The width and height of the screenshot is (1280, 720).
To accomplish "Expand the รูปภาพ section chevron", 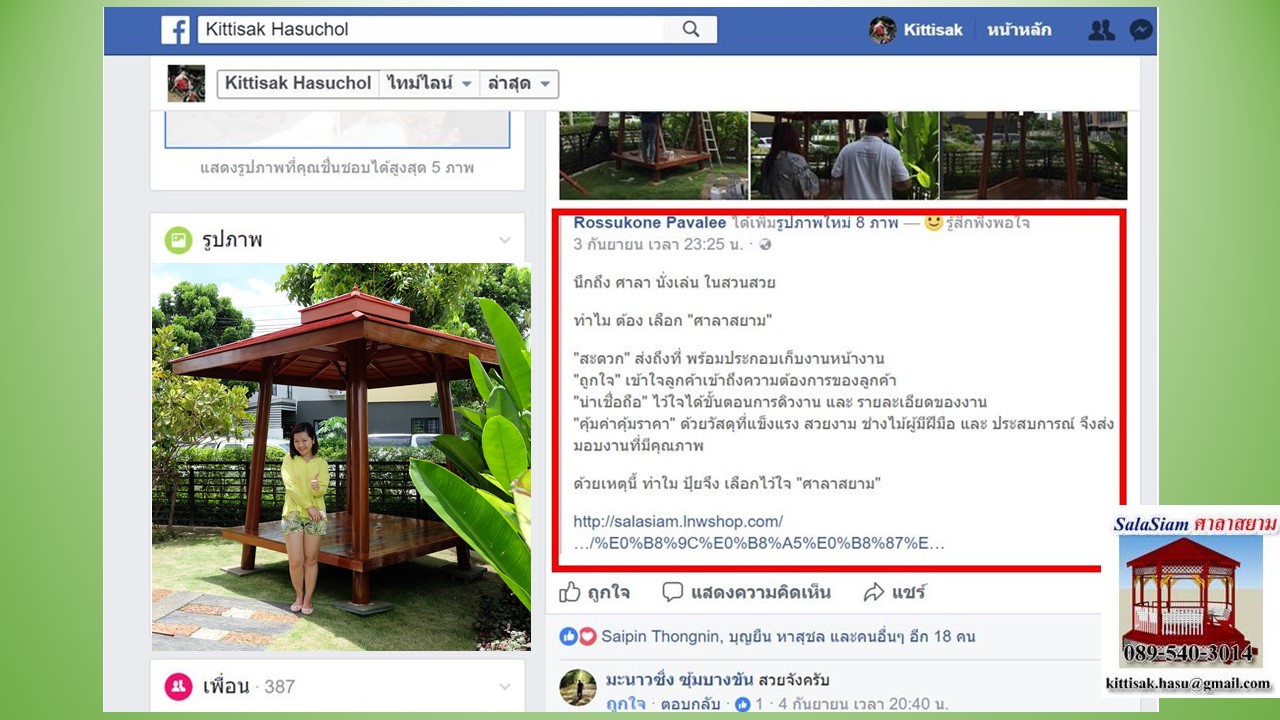I will (505, 240).
